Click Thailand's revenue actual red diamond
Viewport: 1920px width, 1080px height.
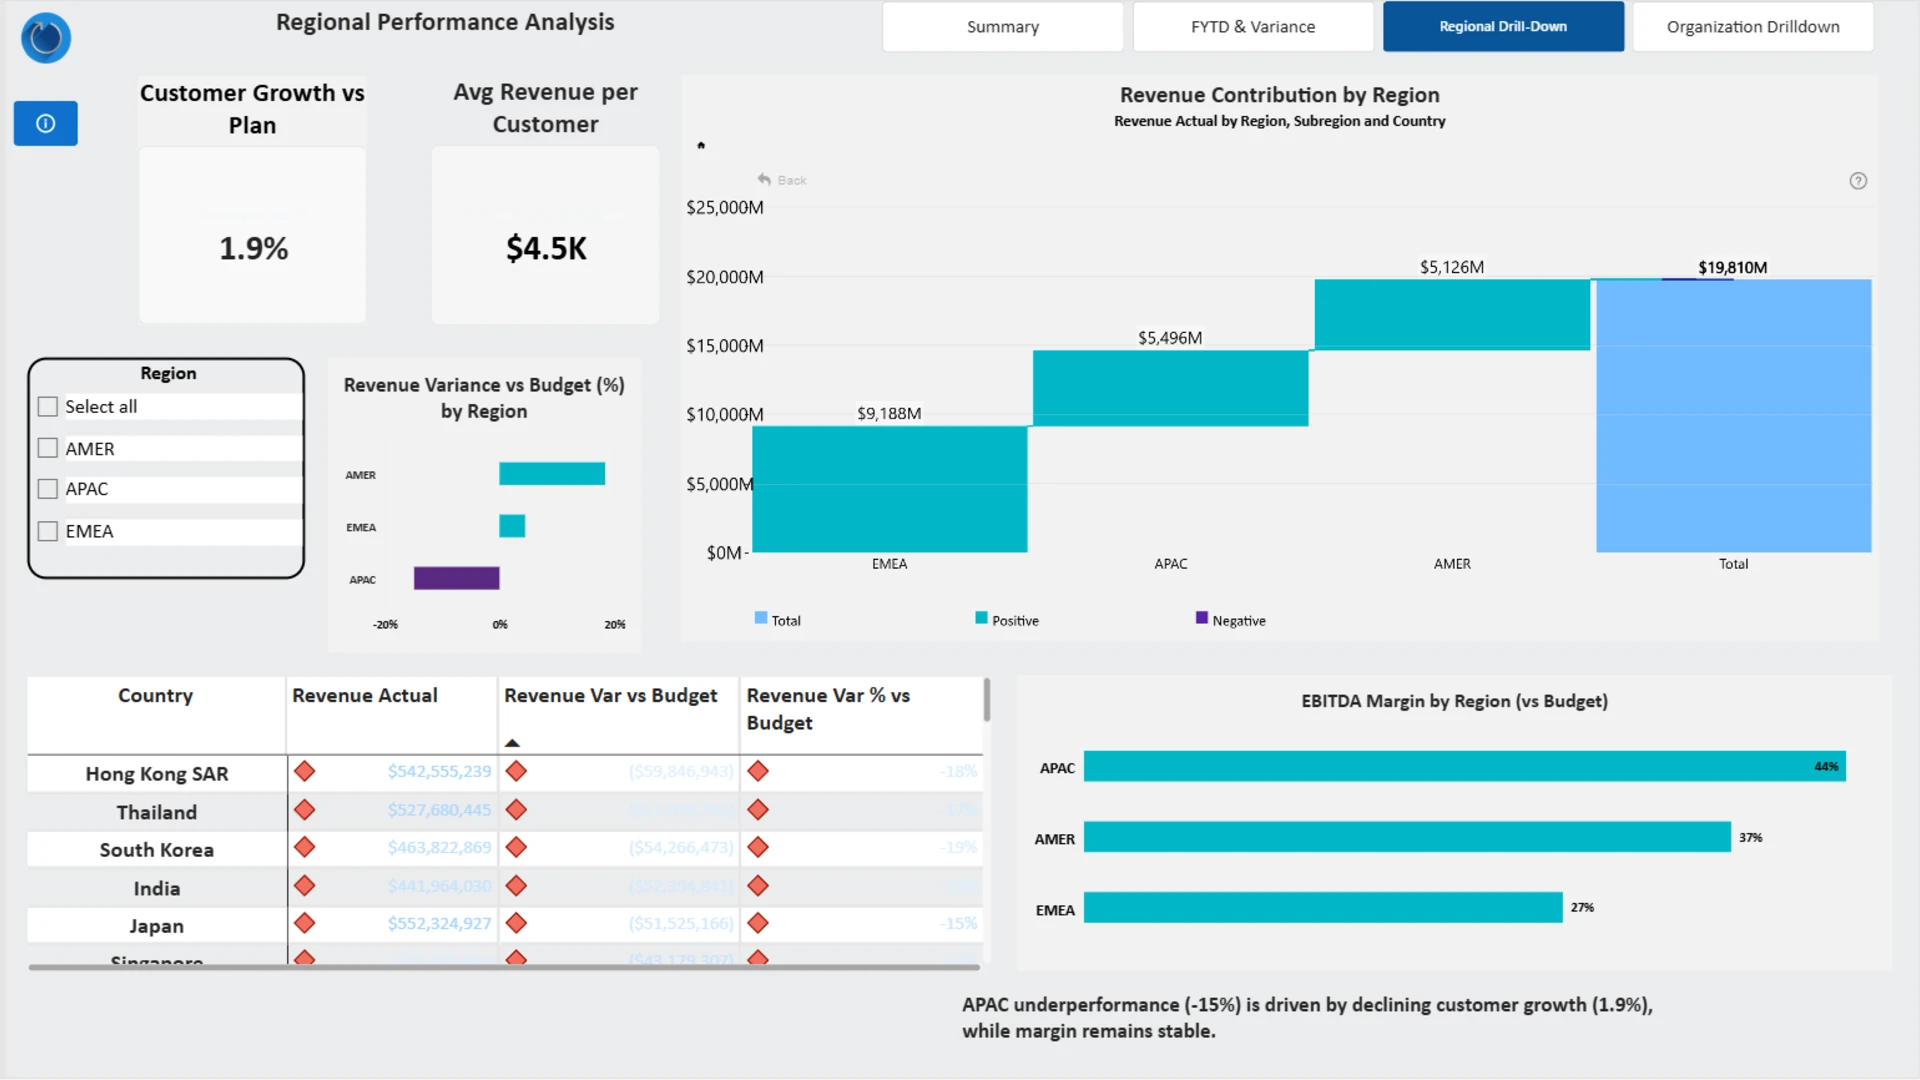coord(305,810)
